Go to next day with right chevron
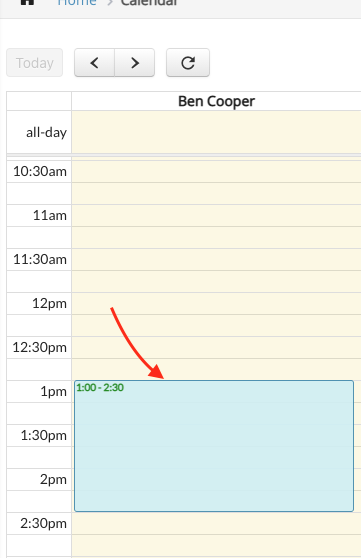 (135, 63)
